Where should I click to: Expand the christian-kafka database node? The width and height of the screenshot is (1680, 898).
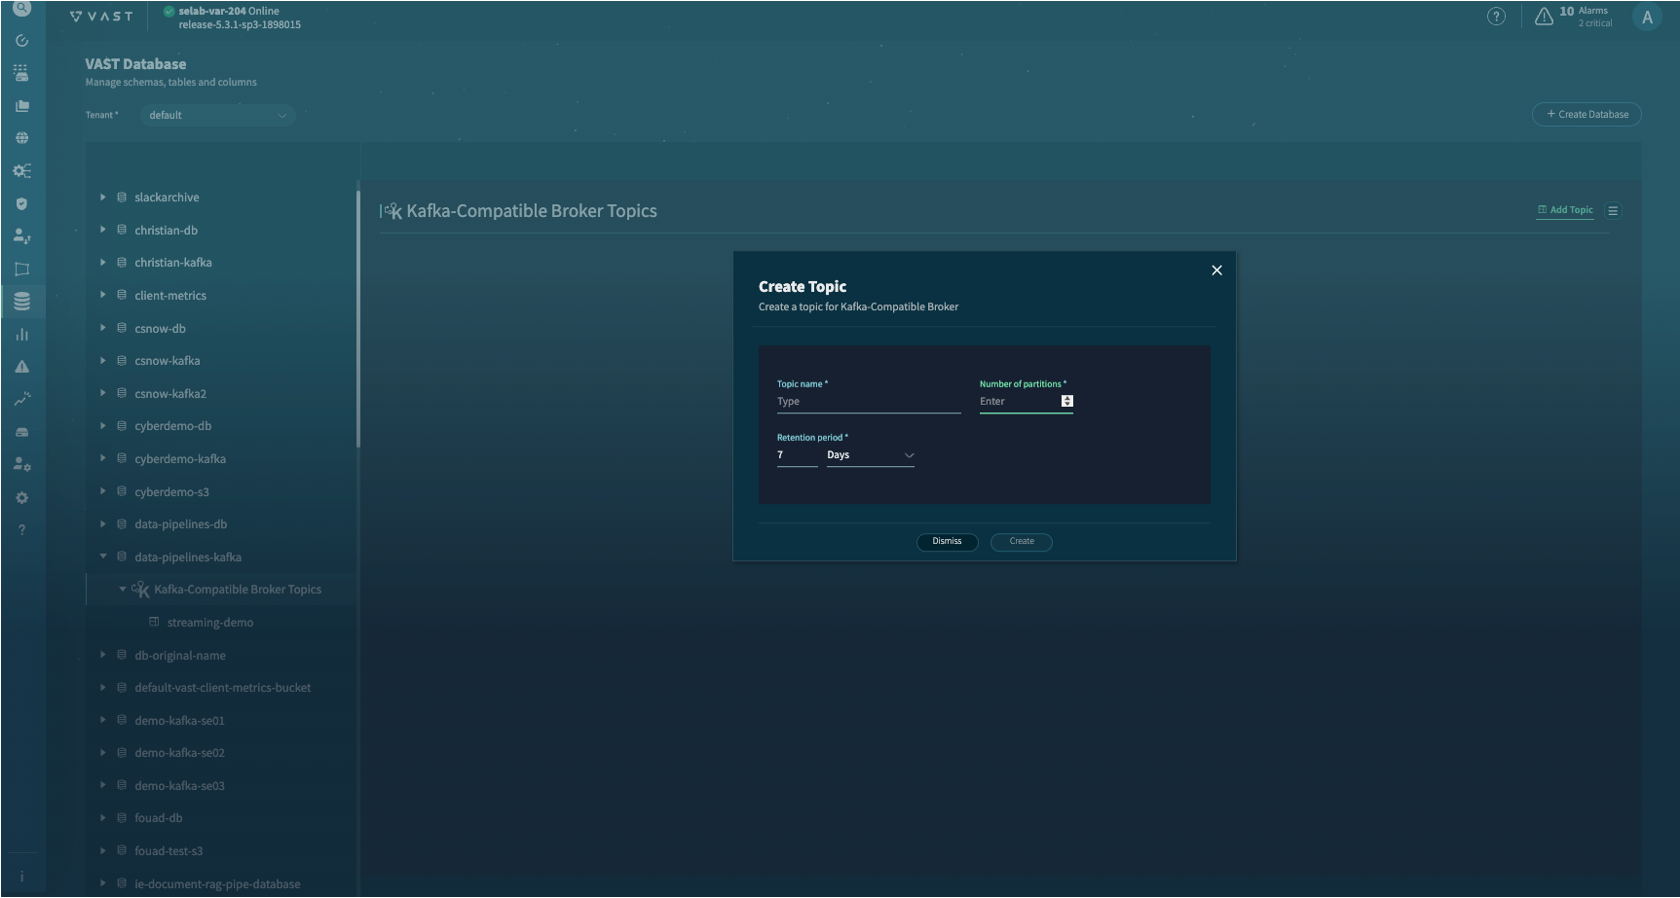click(x=103, y=262)
